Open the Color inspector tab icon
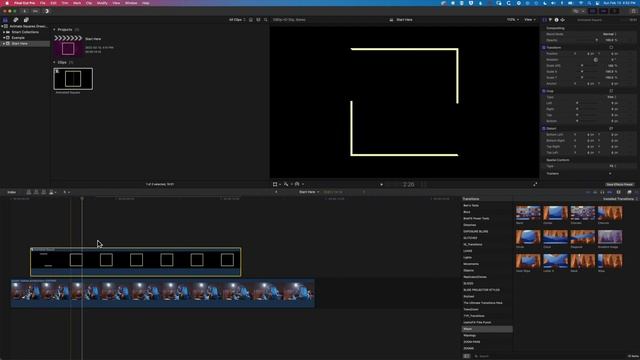 (550, 20)
